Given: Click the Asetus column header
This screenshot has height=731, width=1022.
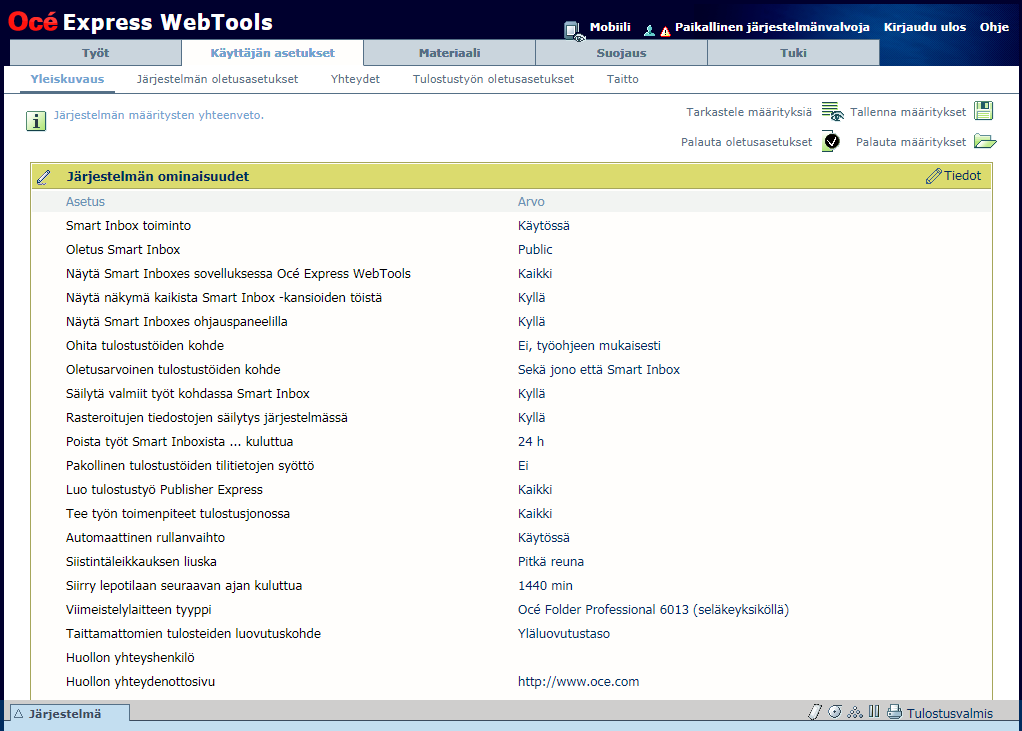Looking at the screenshot, I should 85,202.
